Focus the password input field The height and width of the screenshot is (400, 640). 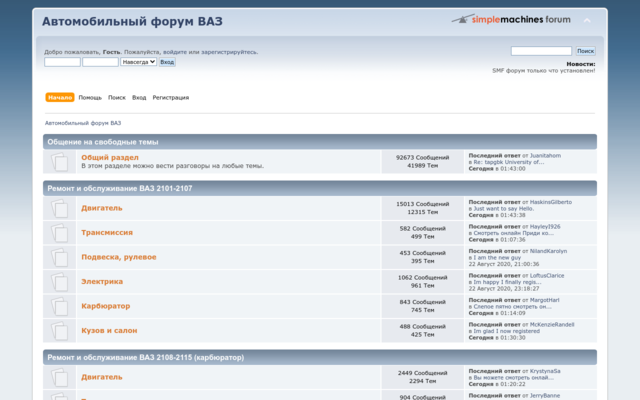[100, 62]
